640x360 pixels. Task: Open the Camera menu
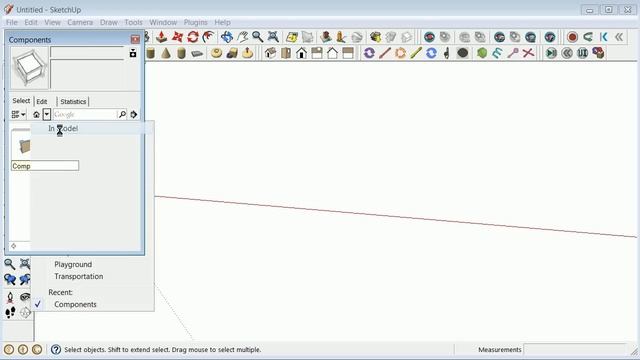coord(80,22)
